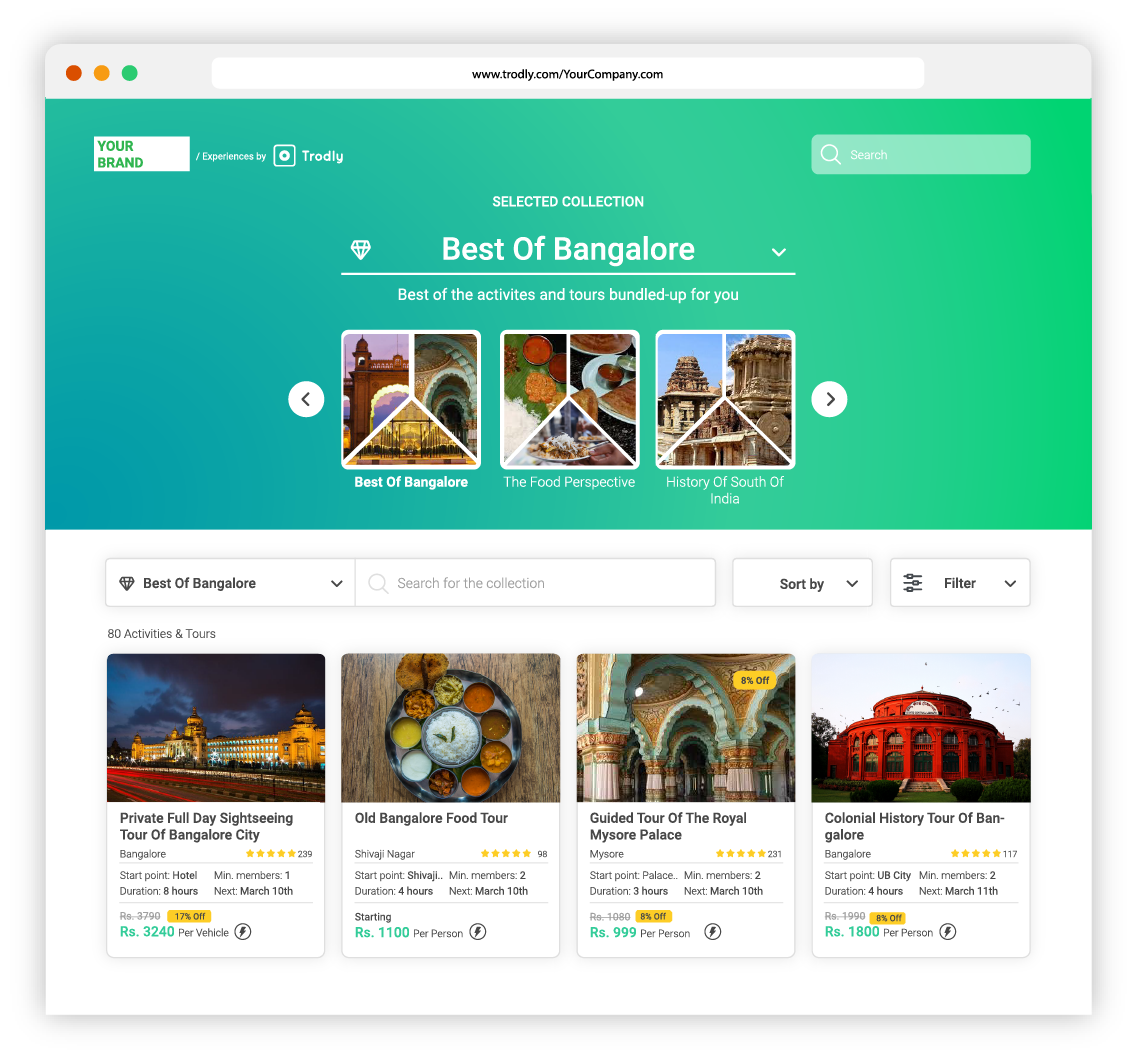Click instant booking bolt icon on Colonial History card
The height and width of the screenshot is (1058, 1135).
947,932
